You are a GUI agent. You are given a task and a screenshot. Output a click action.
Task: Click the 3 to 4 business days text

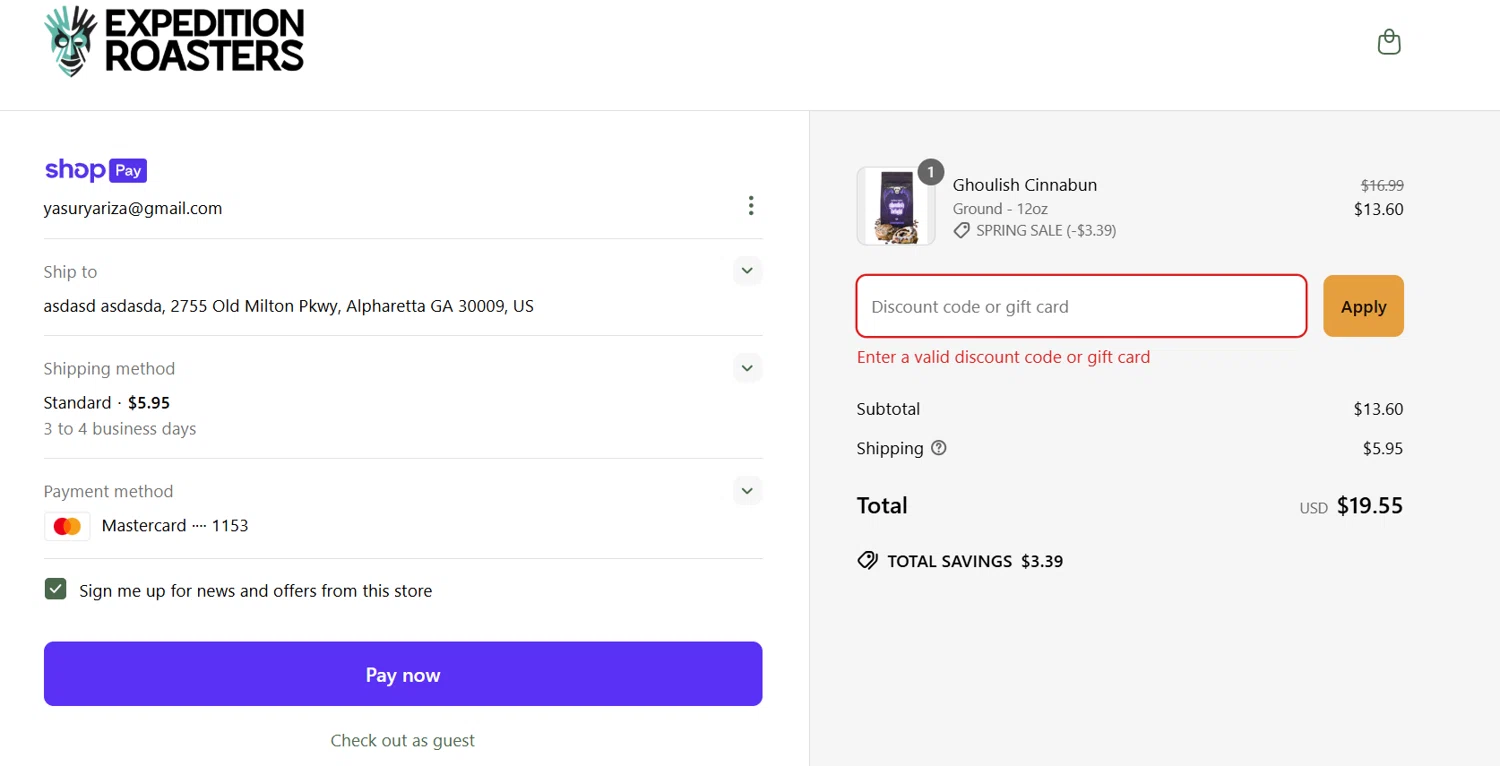(120, 429)
